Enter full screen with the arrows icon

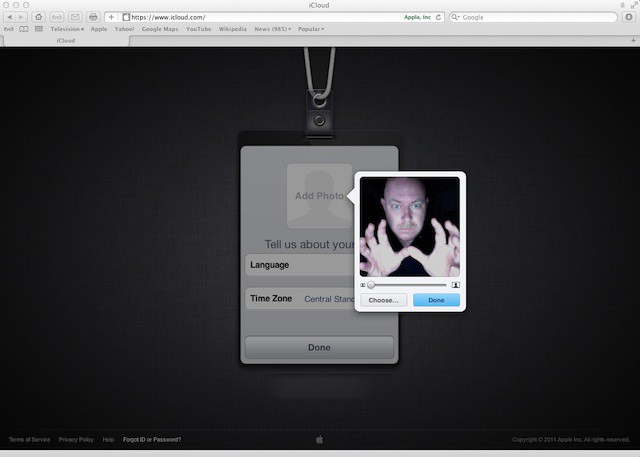tap(633, 5)
